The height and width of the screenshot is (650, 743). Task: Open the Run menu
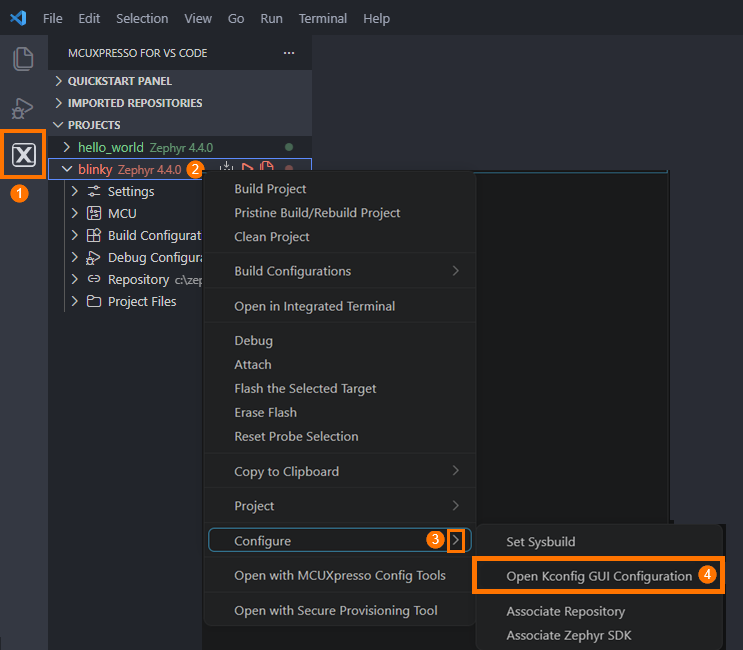[272, 18]
